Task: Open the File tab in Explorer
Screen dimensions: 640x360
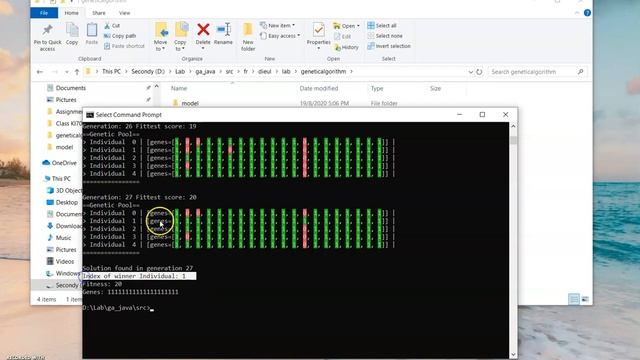Action: pyautogui.click(x=44, y=13)
